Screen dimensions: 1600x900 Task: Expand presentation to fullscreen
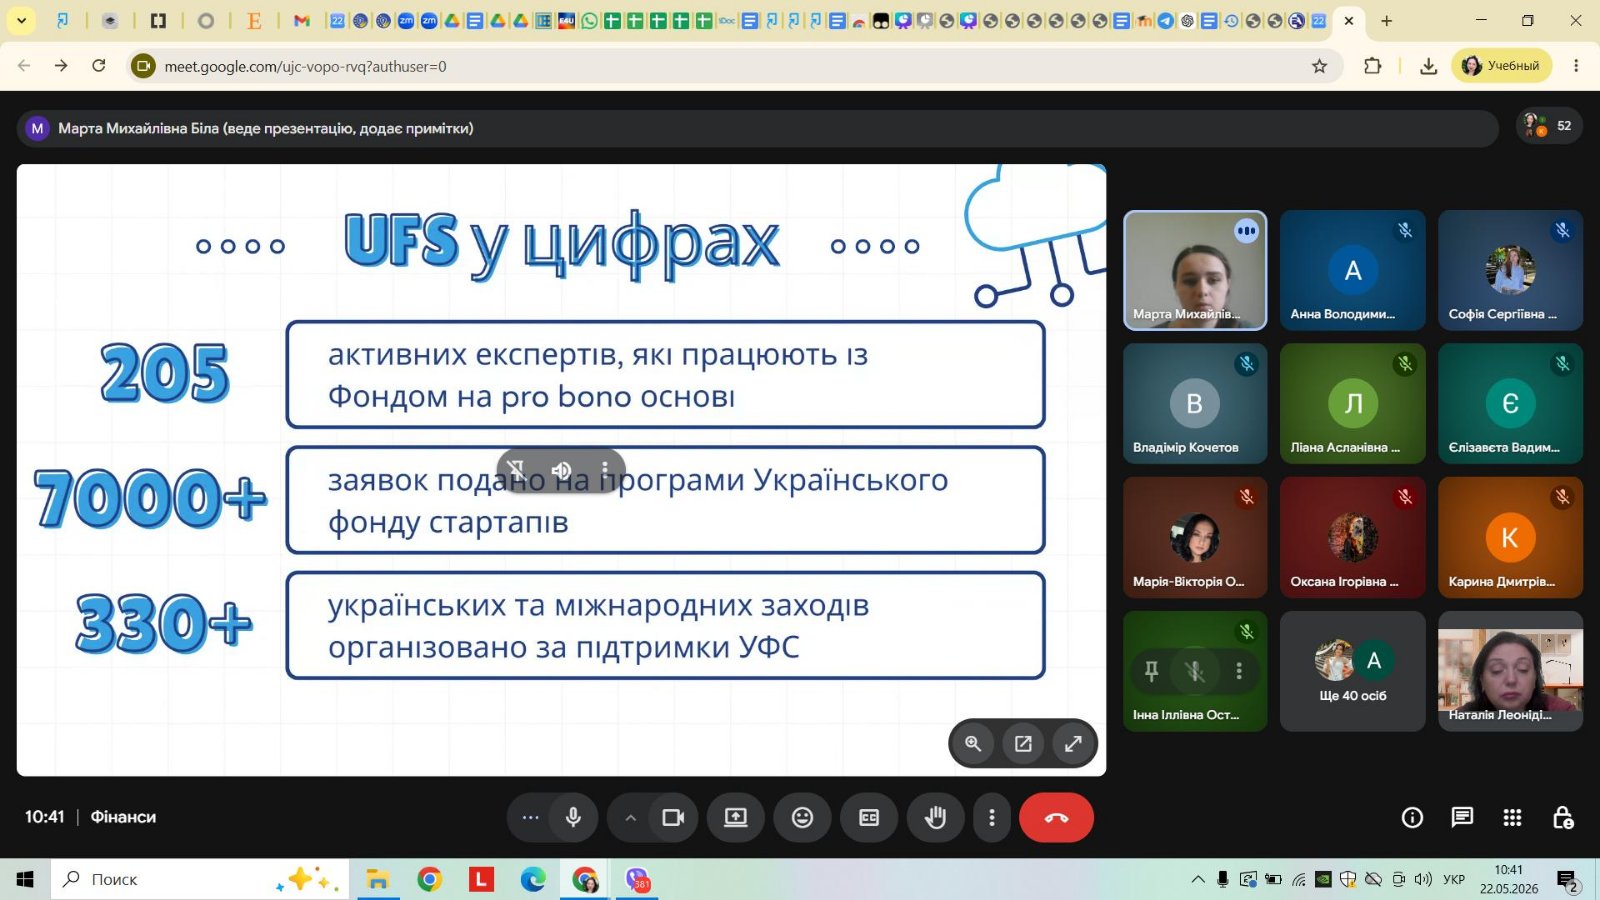tap(1073, 743)
